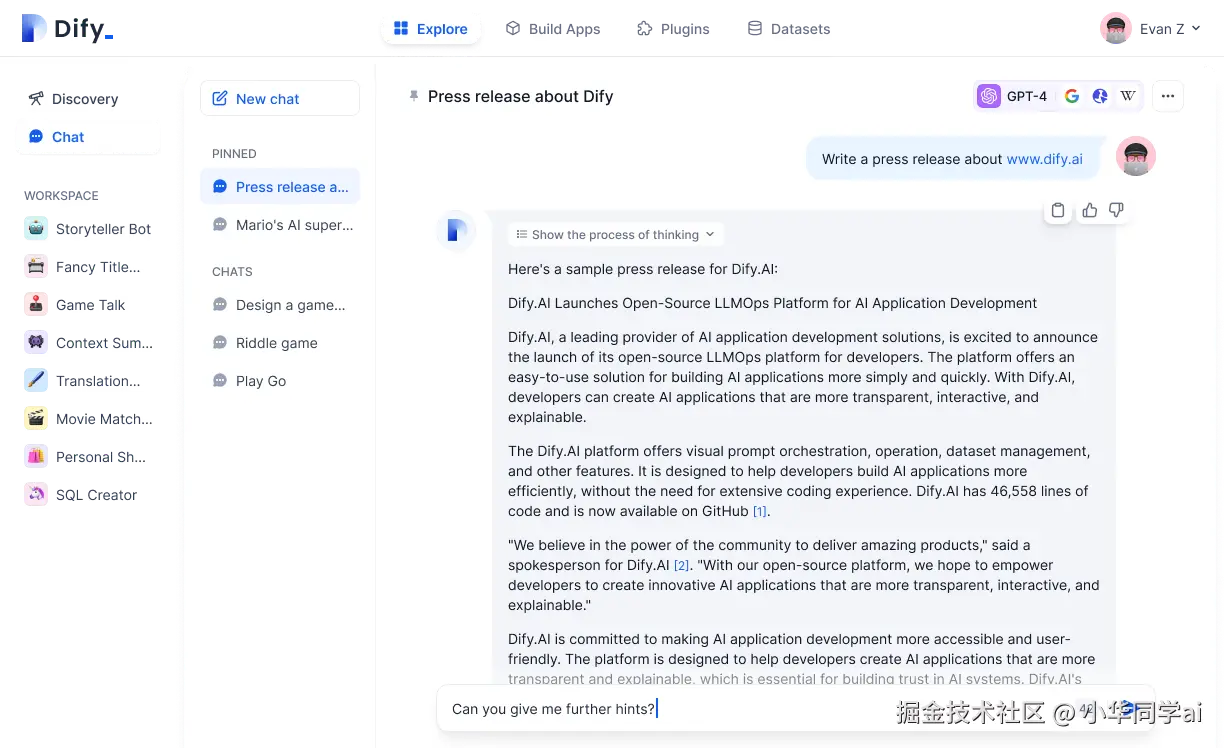Click the CHATS section label
The width and height of the screenshot is (1224, 748).
[x=232, y=272]
